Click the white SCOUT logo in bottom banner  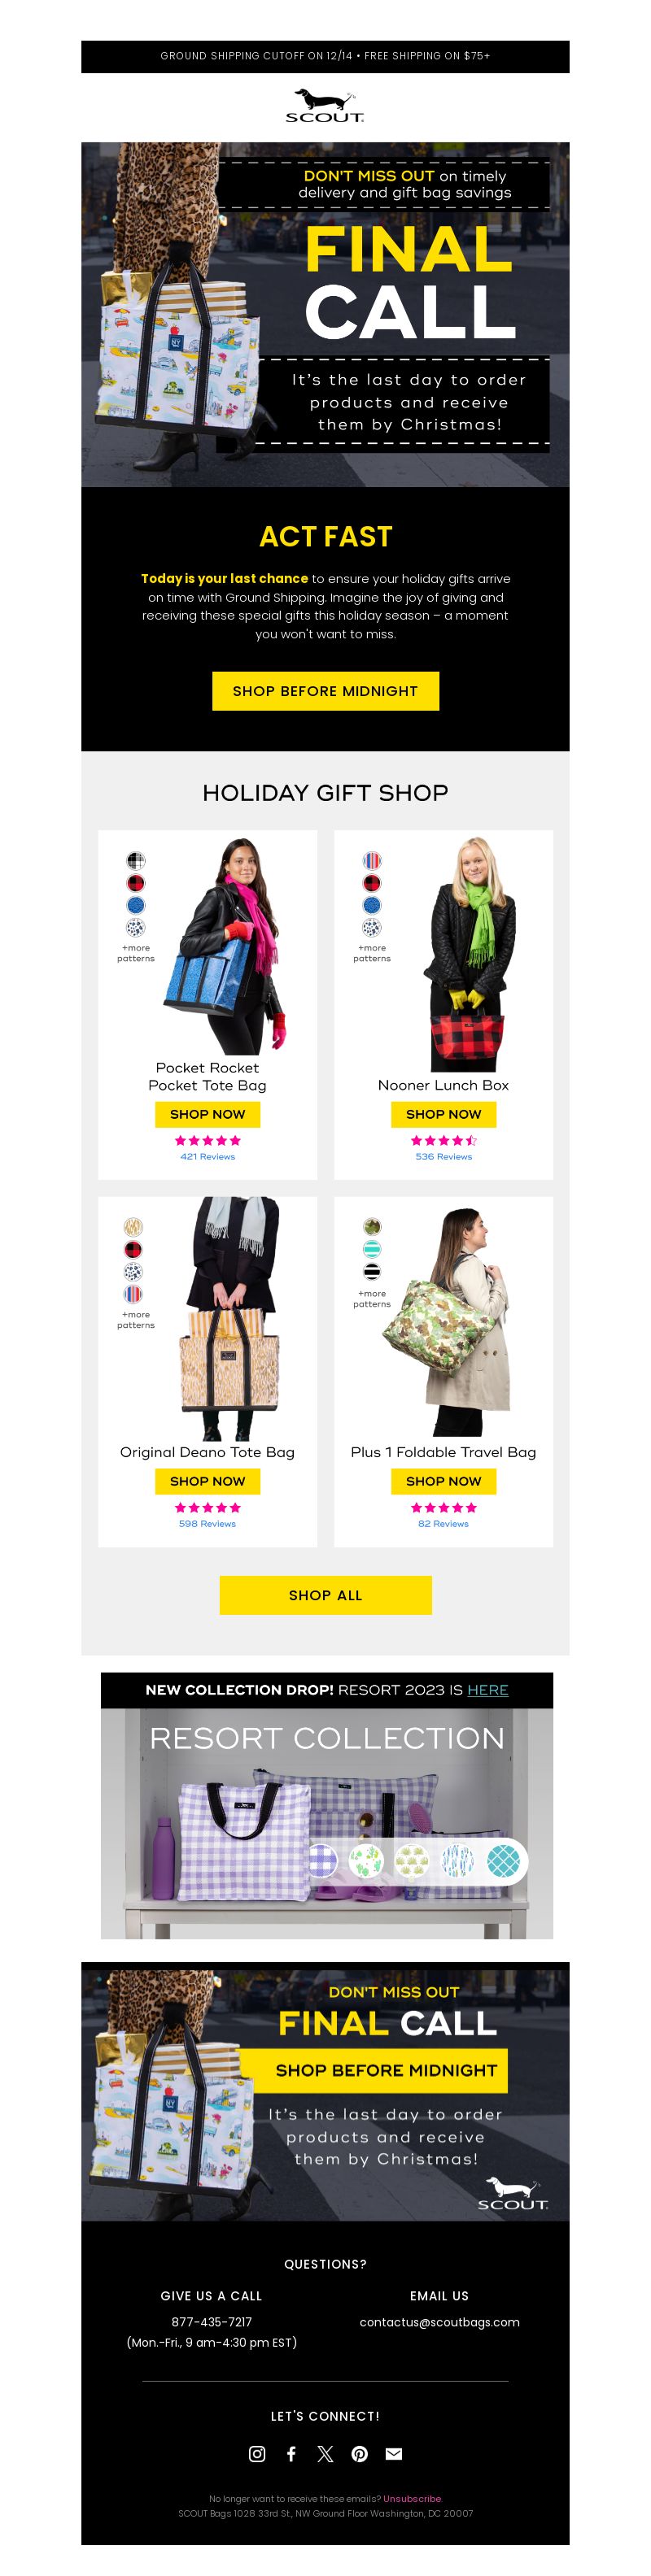pyautogui.click(x=513, y=2195)
